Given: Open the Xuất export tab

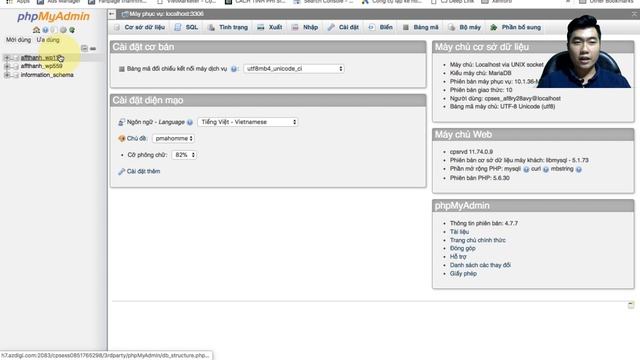Looking at the screenshot, I should click(270, 27).
